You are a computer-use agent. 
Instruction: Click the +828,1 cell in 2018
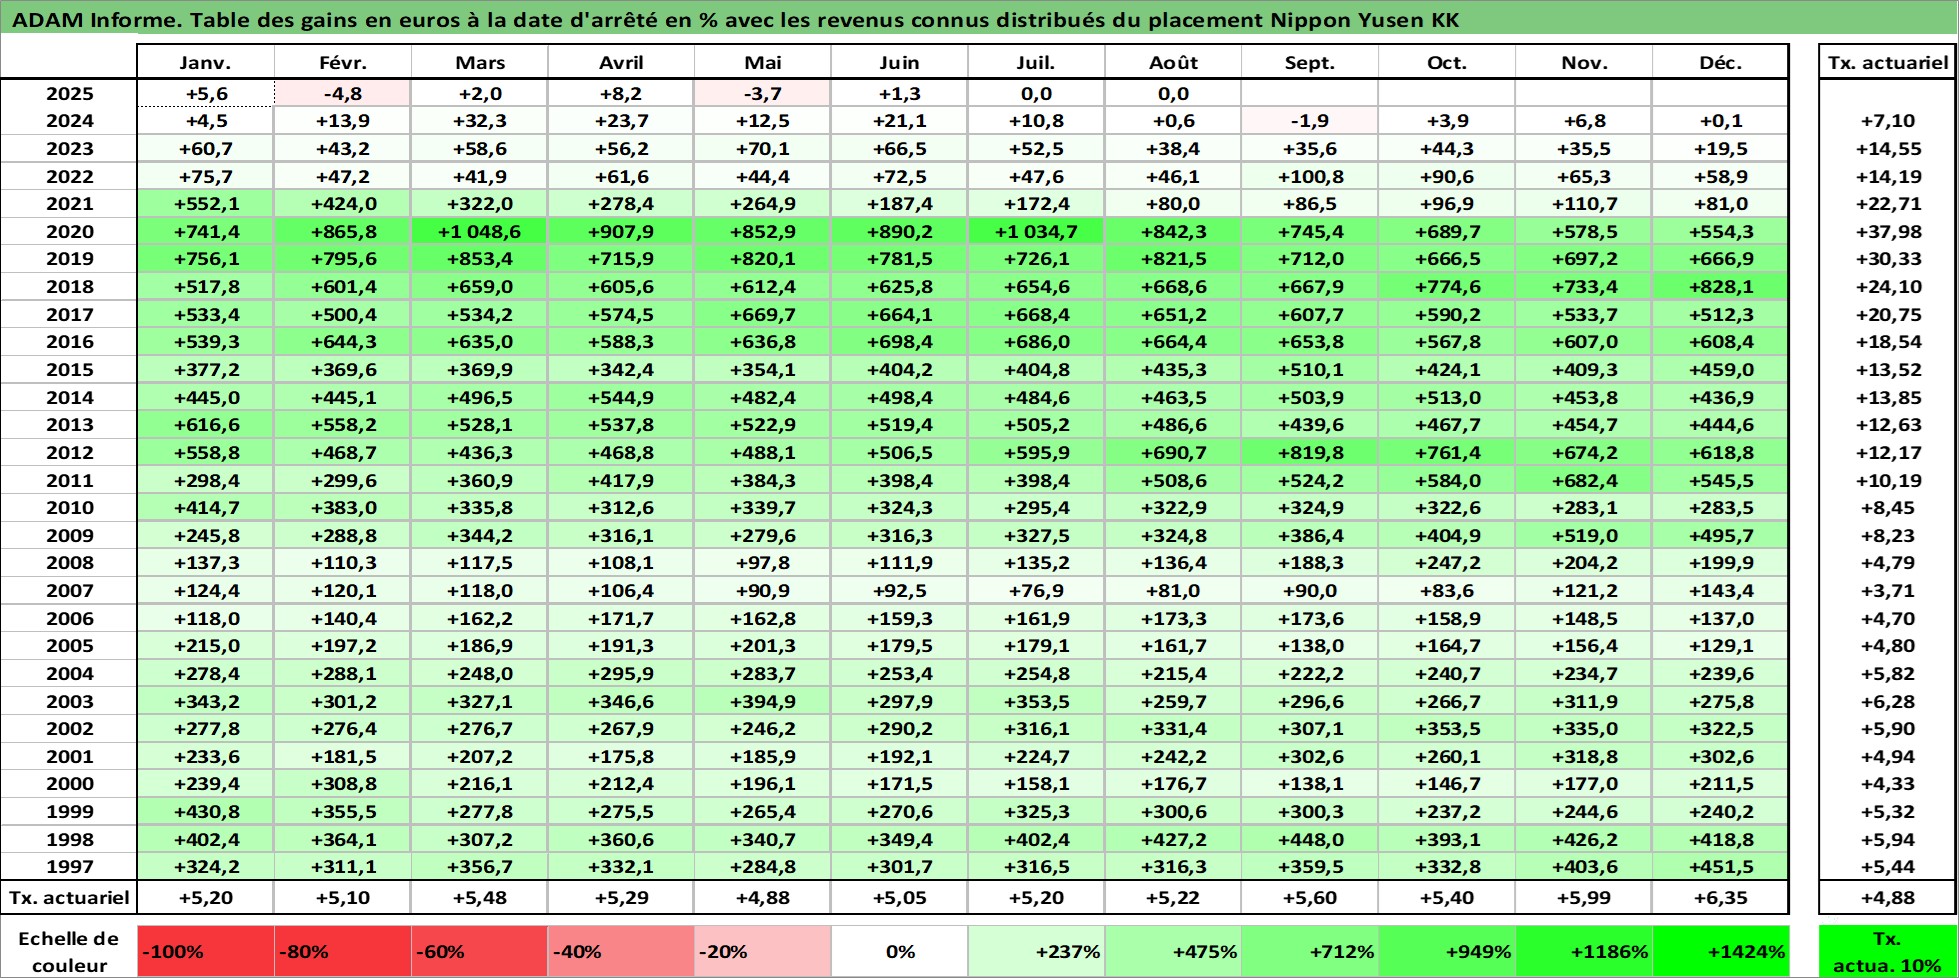[1720, 286]
